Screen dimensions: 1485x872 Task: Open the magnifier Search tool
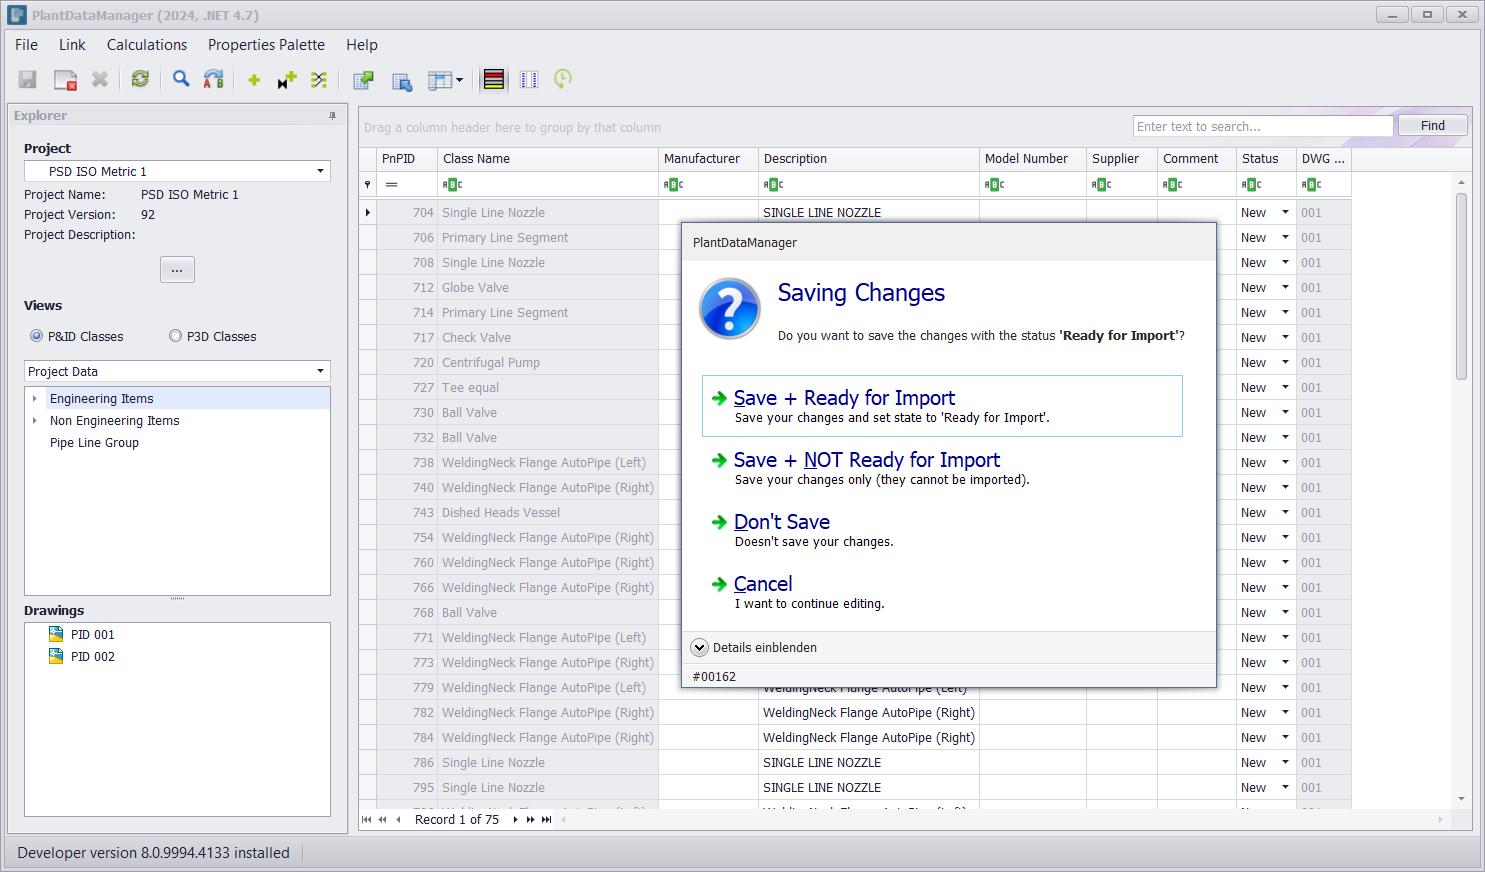click(x=181, y=79)
